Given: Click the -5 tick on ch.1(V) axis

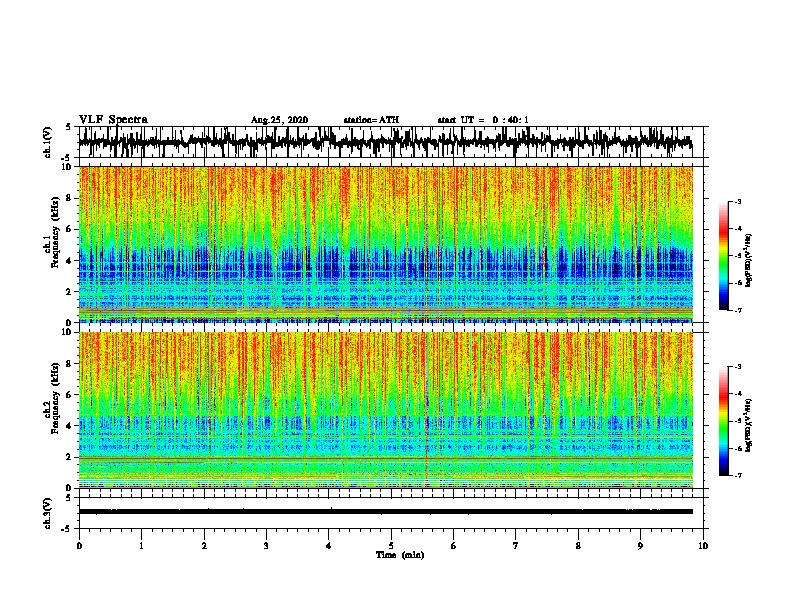Looking at the screenshot, I should click(x=67, y=158).
